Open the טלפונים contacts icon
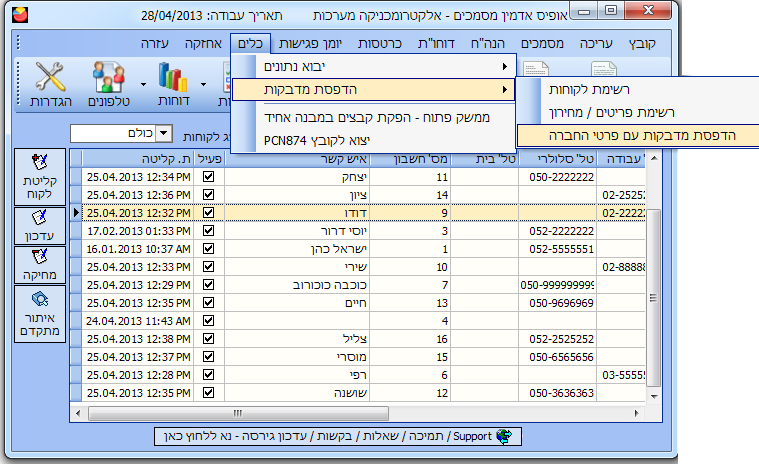Viewport: 759px width, 464px height. (x=109, y=85)
